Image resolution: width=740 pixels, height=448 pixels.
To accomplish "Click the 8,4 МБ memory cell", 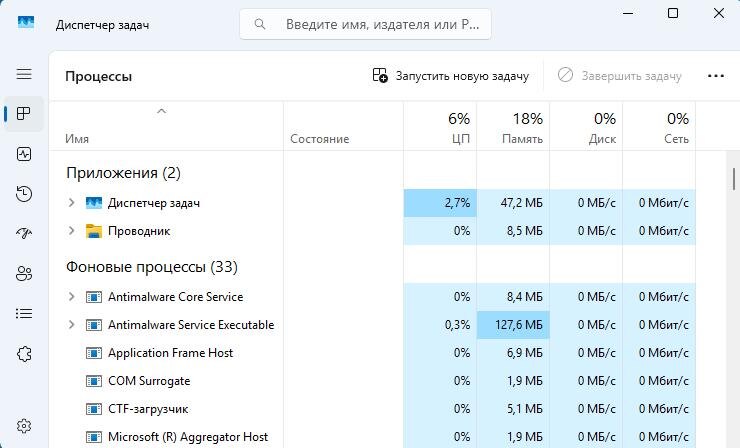I will click(x=513, y=297).
